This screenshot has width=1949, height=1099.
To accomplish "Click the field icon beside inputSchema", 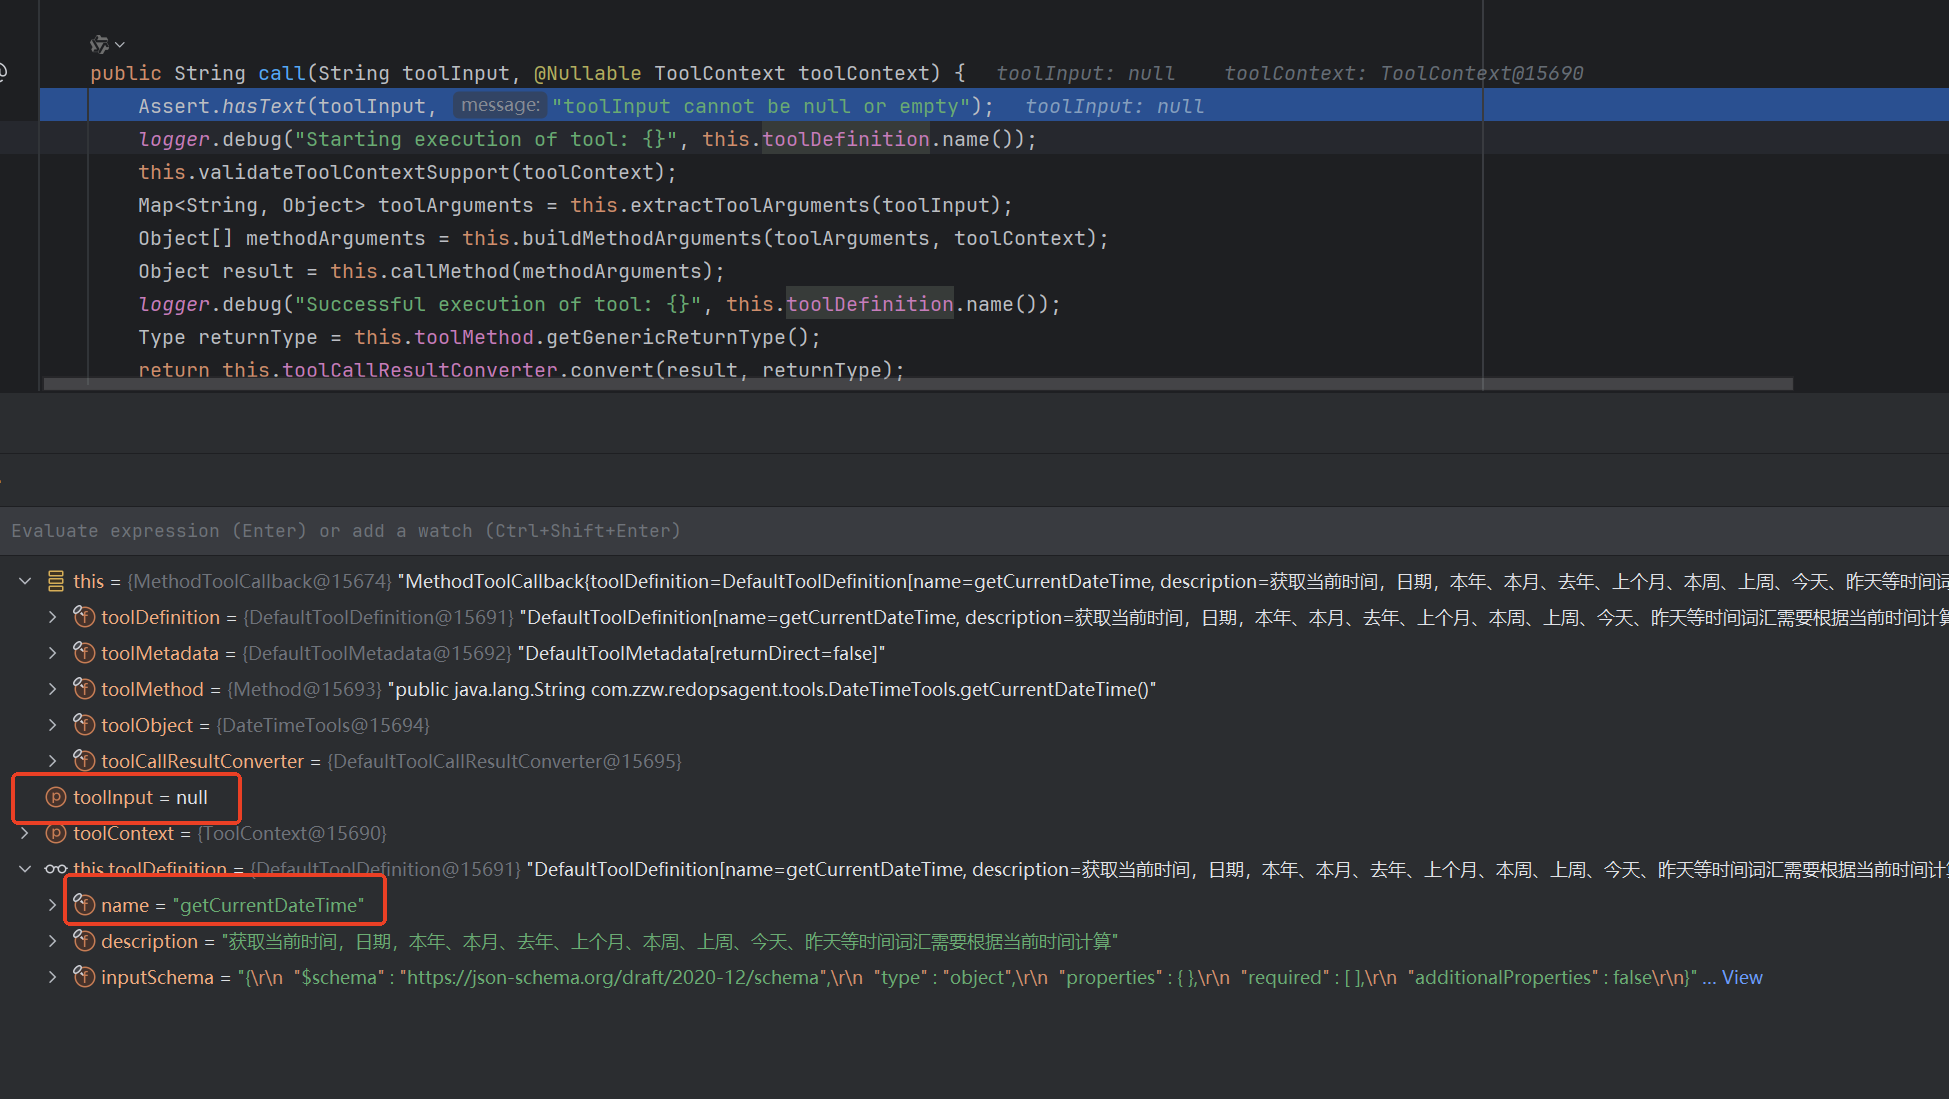I will pyautogui.click(x=85, y=977).
